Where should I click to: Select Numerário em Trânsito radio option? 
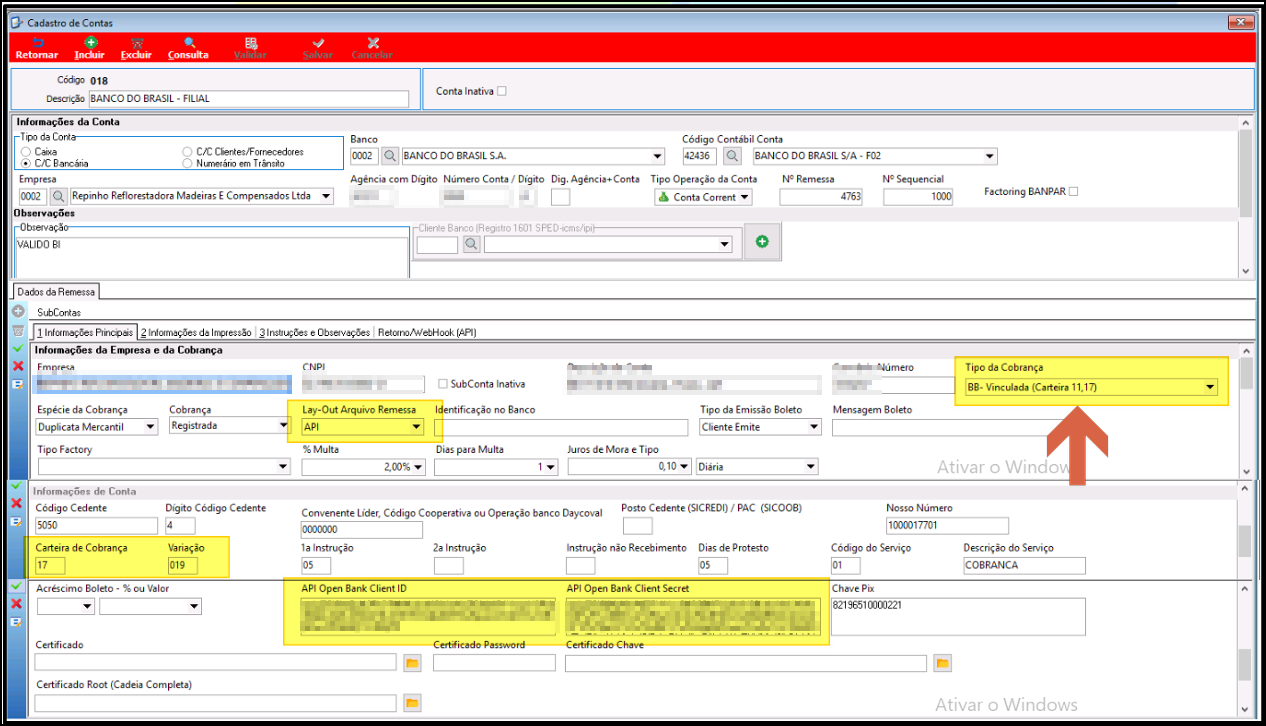point(187,163)
